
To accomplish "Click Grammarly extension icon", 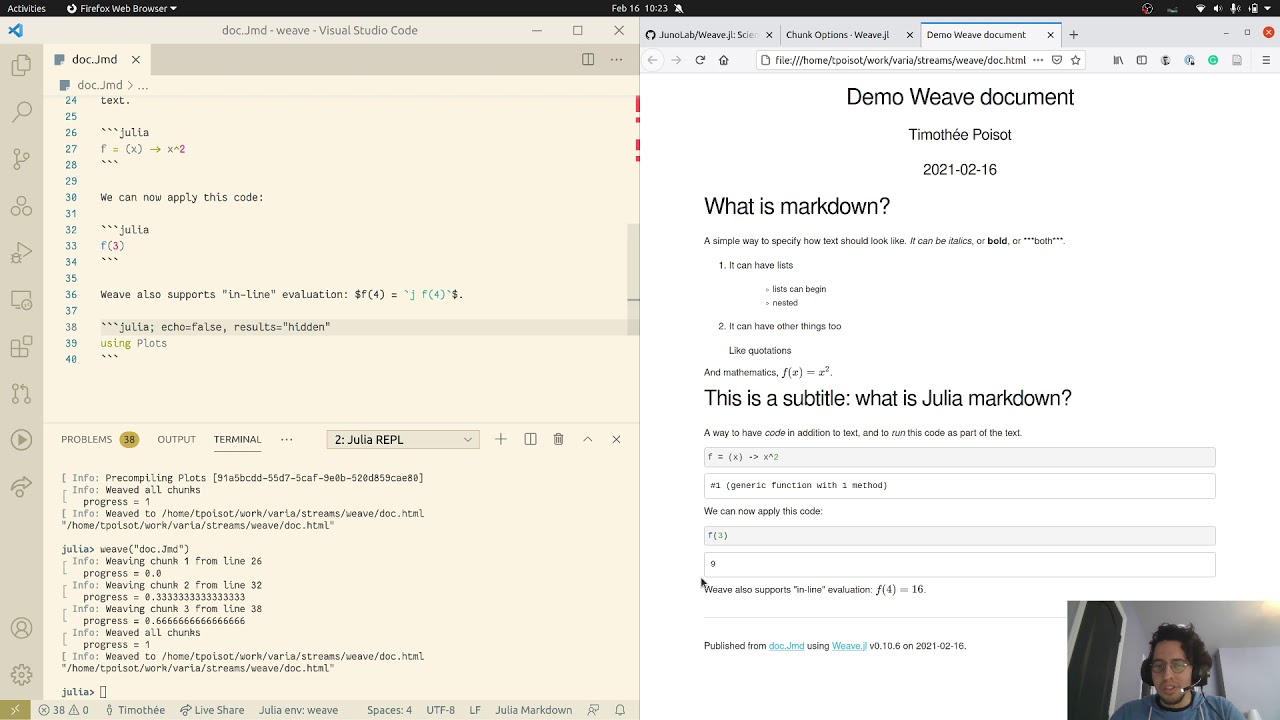I will tap(1213, 60).
